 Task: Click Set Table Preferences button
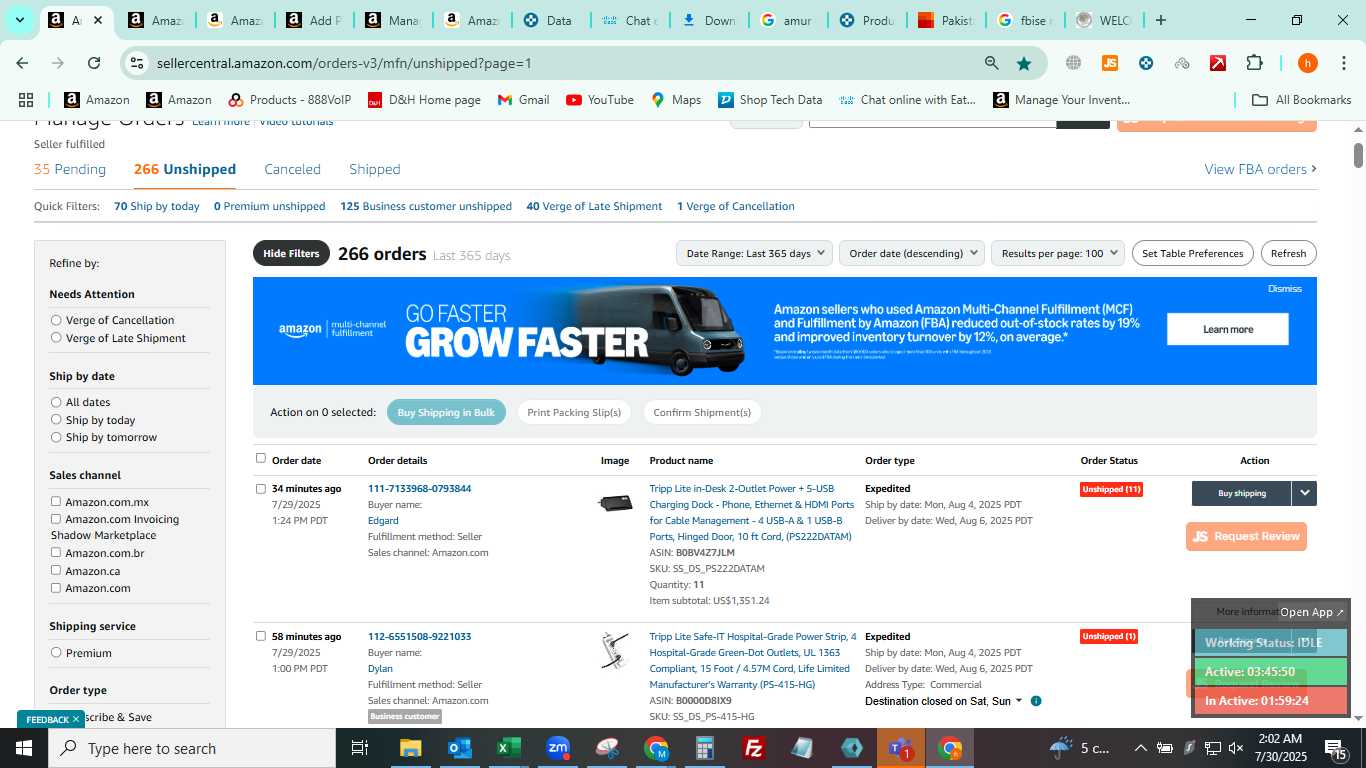pos(1192,253)
